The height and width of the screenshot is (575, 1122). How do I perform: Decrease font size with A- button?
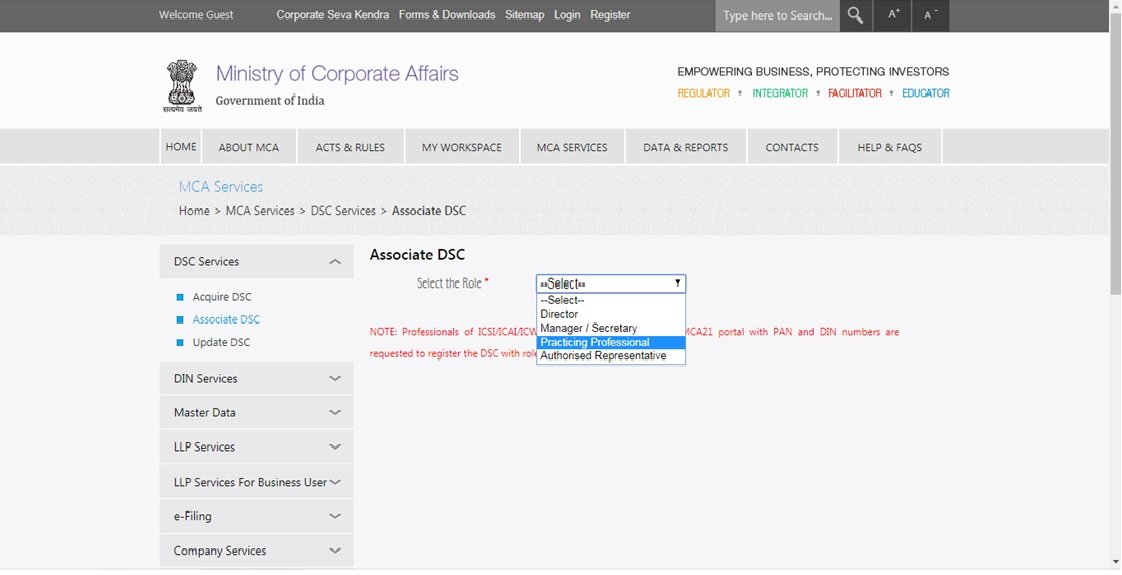[x=931, y=15]
